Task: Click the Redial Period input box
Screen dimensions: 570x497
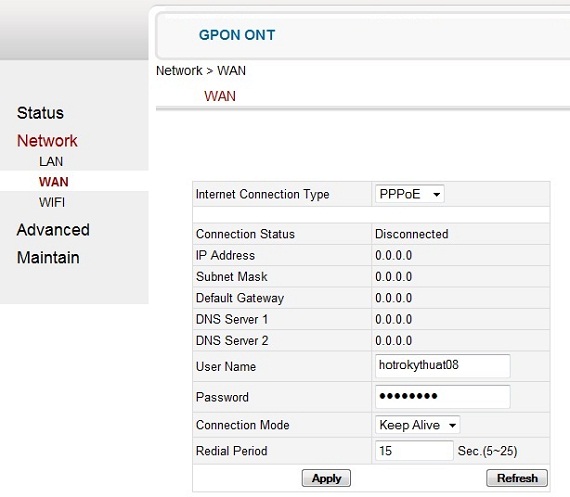Action: pyautogui.click(x=414, y=450)
